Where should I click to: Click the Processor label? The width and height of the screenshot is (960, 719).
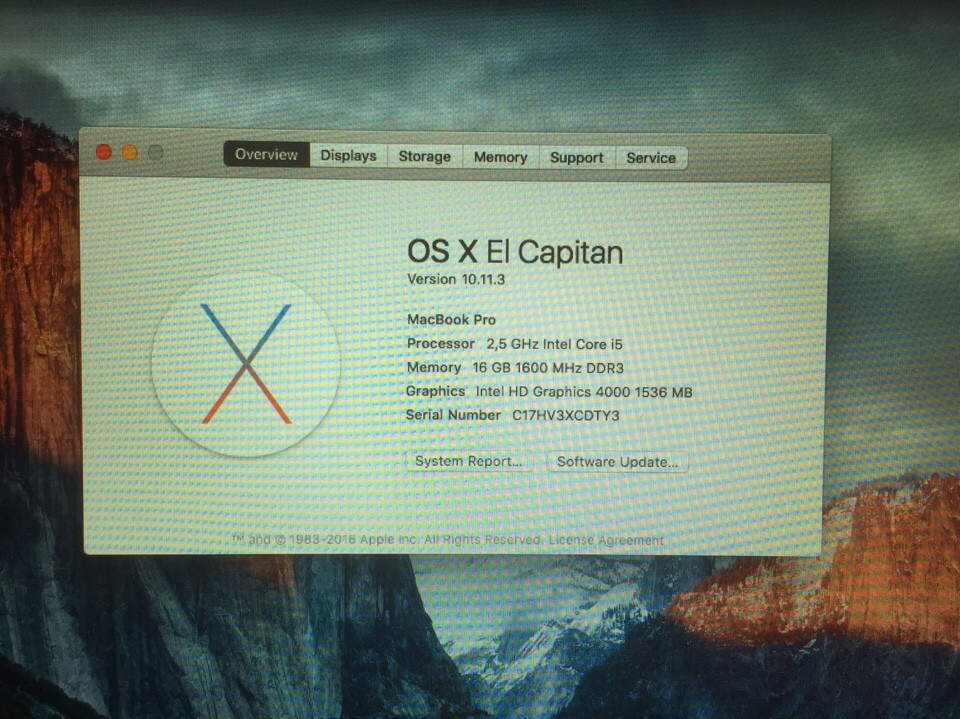[441, 344]
